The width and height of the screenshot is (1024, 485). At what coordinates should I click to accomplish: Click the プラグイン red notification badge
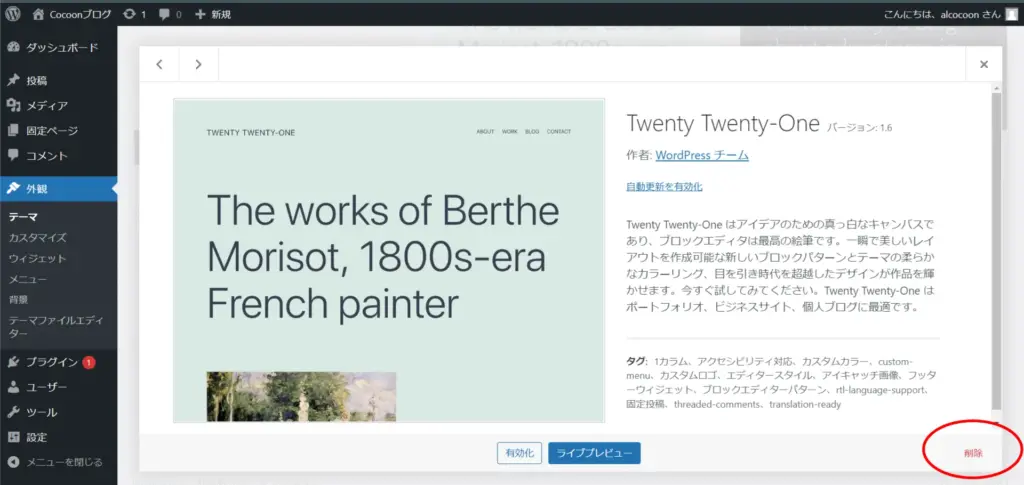point(89,362)
